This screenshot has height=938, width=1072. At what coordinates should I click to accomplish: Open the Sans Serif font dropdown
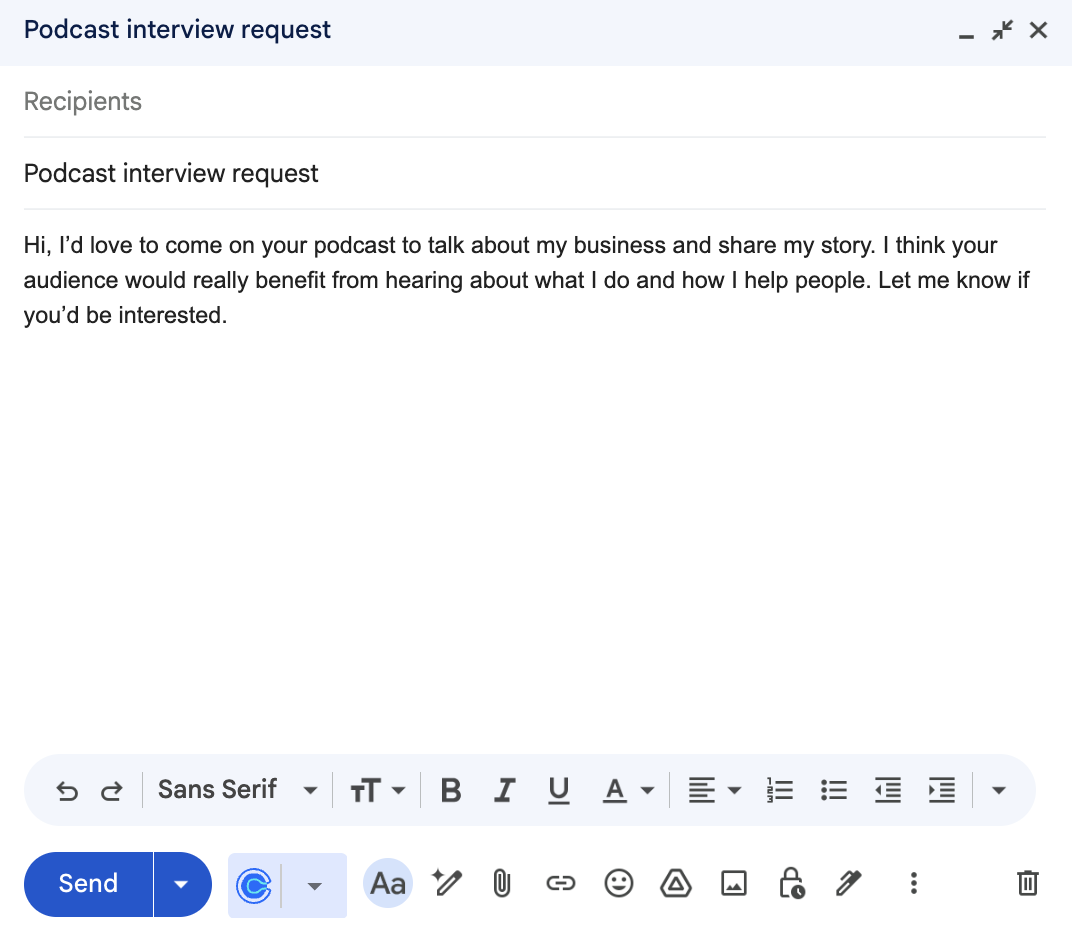(237, 790)
